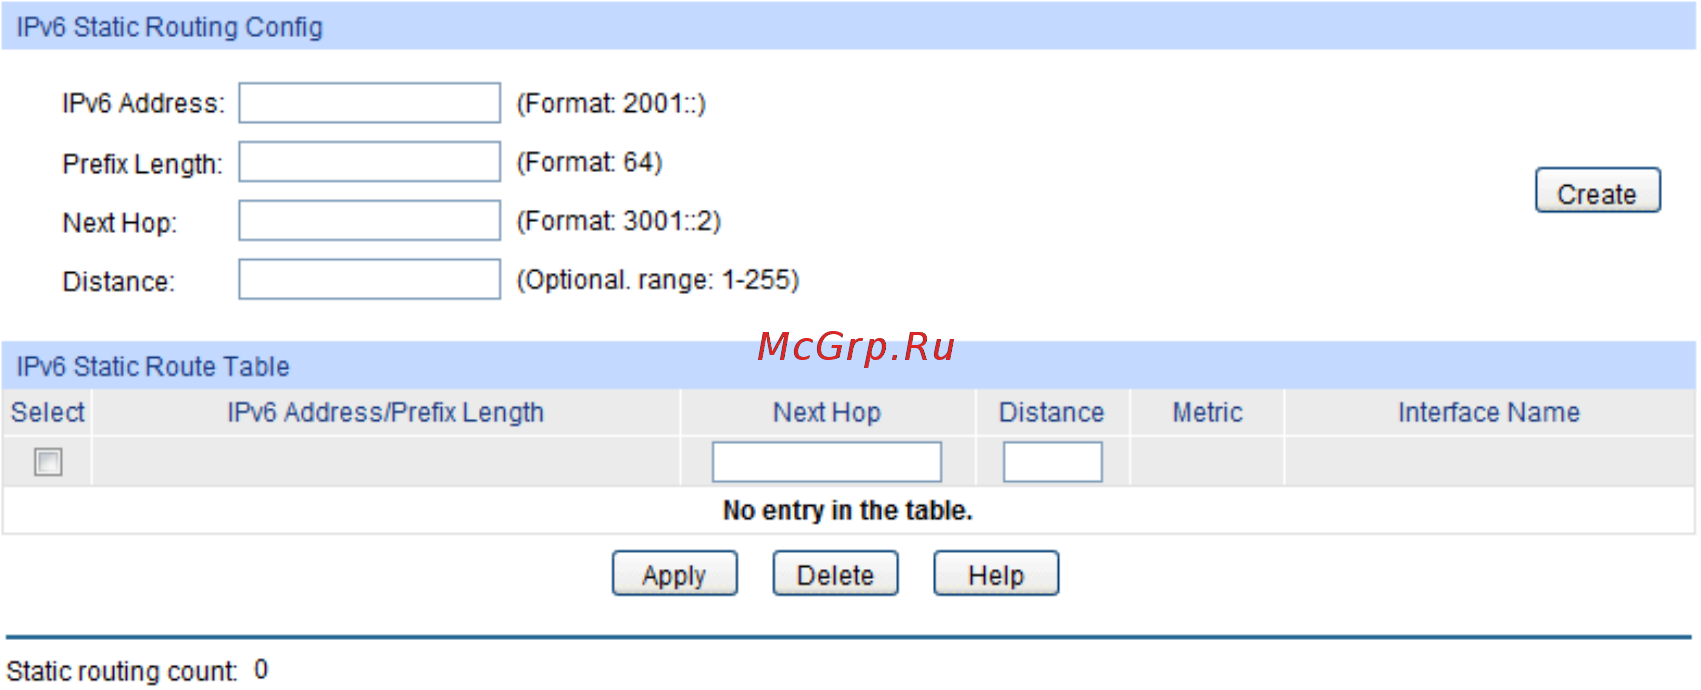The width and height of the screenshot is (1701, 690).
Task: Open Help for static routing
Action: tap(996, 574)
